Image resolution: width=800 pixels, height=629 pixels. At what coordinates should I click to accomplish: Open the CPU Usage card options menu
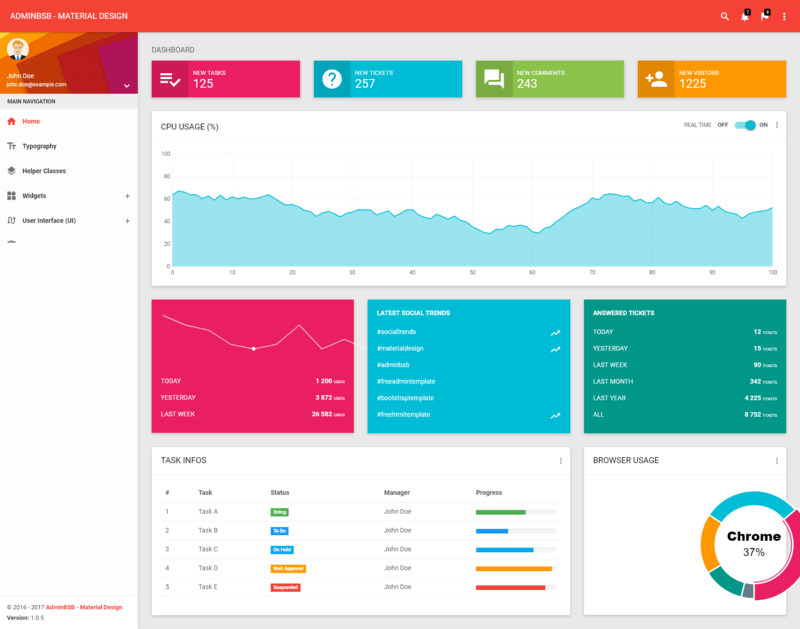[777, 125]
